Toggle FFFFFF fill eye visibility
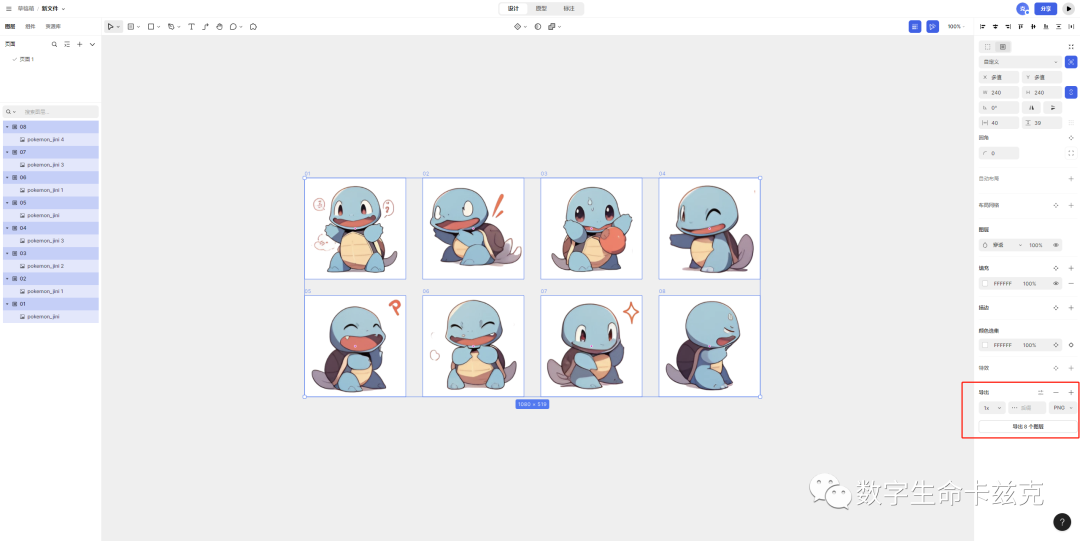This screenshot has width=1080, height=541. pyautogui.click(x=1055, y=283)
